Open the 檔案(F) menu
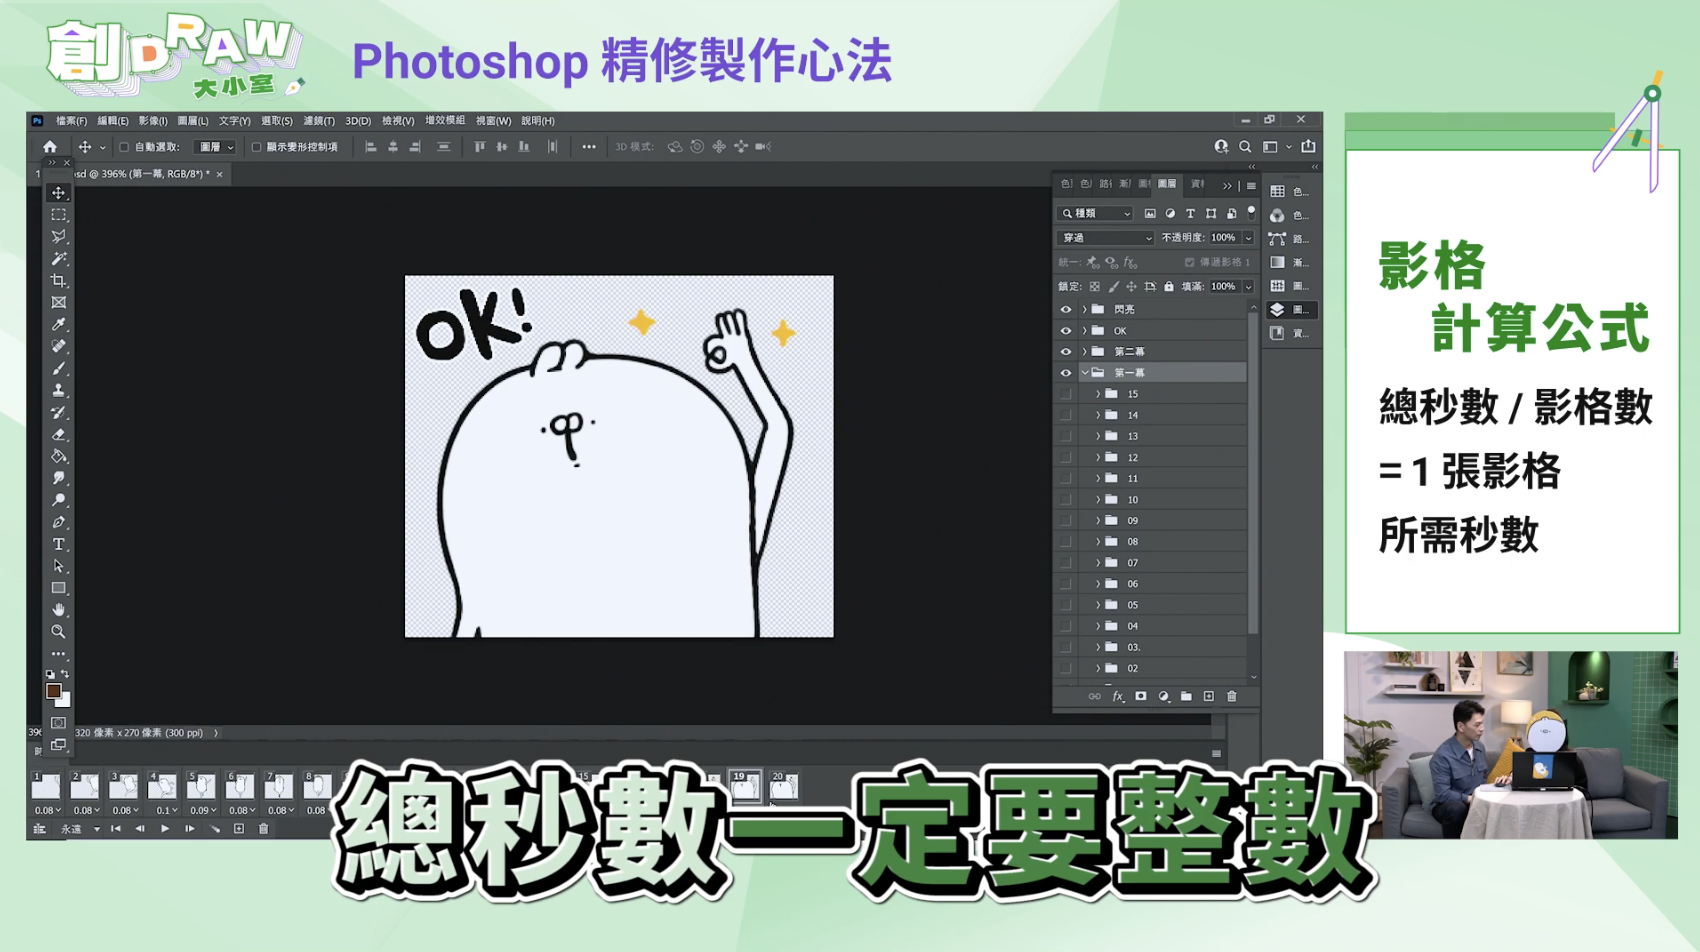The image size is (1700, 952). click(x=71, y=121)
